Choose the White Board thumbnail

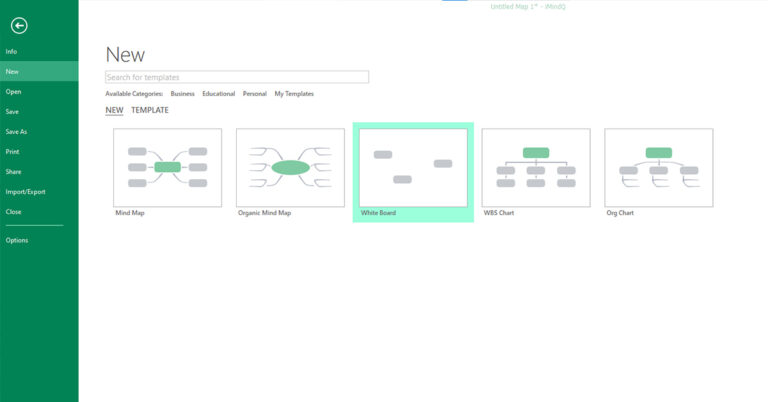413,167
